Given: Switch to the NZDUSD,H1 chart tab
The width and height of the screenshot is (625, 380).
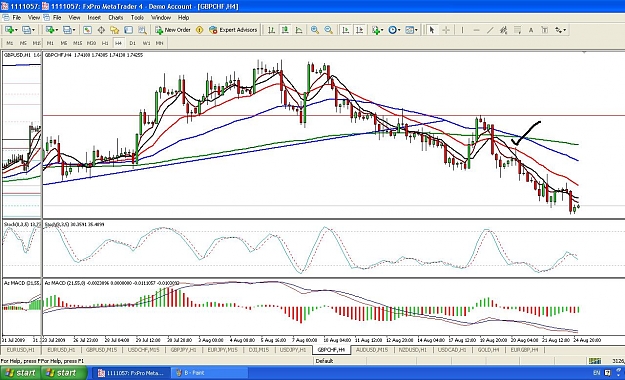Looking at the screenshot, I should pos(413,350).
